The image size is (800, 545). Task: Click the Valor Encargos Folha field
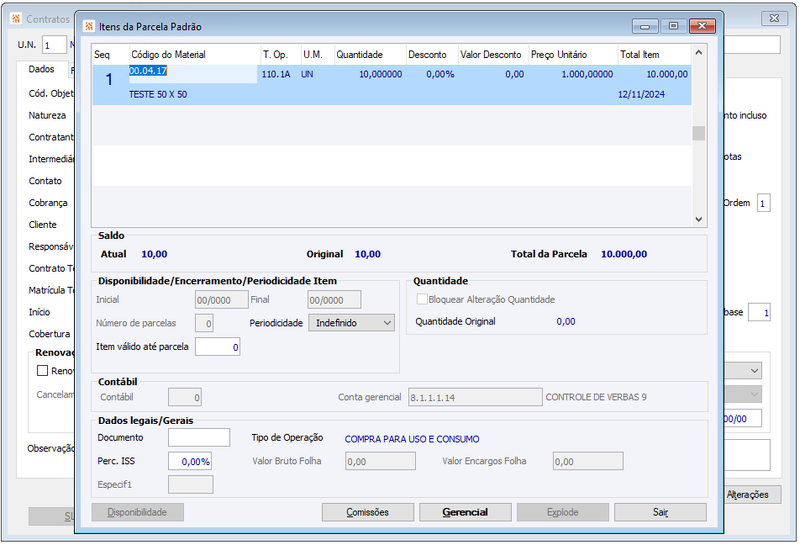click(x=588, y=461)
